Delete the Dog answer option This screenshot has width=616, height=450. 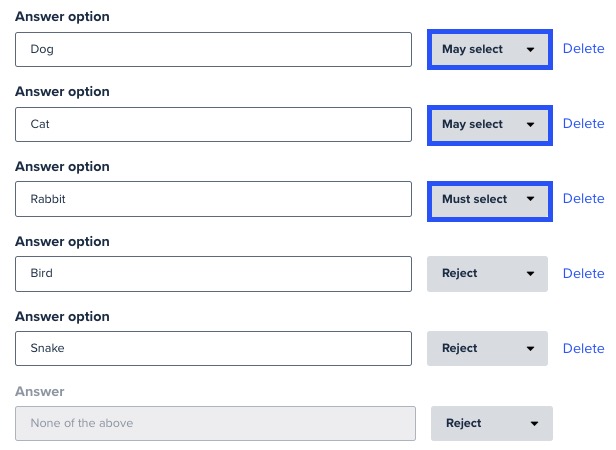click(583, 49)
